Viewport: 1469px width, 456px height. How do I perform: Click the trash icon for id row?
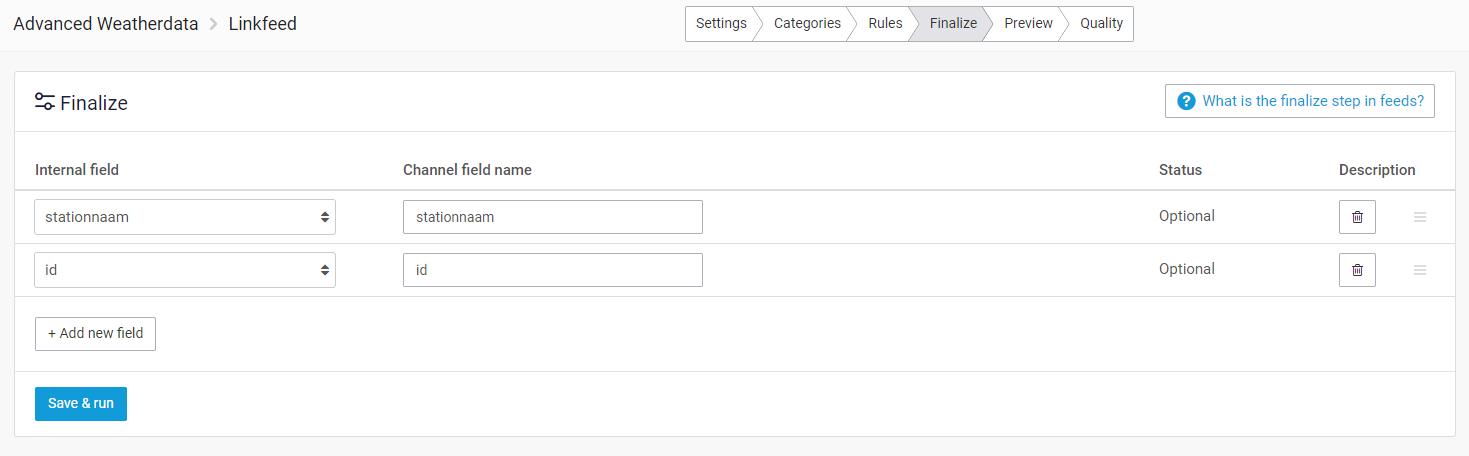pyautogui.click(x=1357, y=270)
